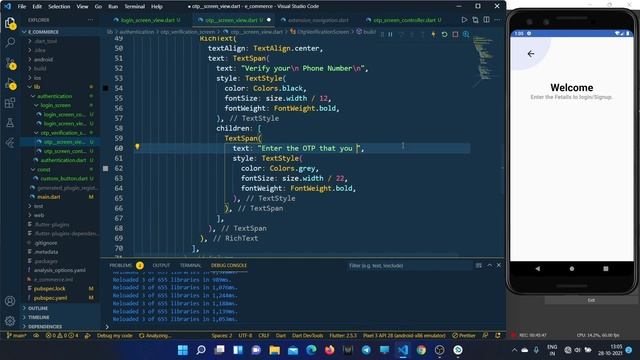This screenshot has height=360, width=640.
Task: Close the bottom panel
Action: point(499,265)
